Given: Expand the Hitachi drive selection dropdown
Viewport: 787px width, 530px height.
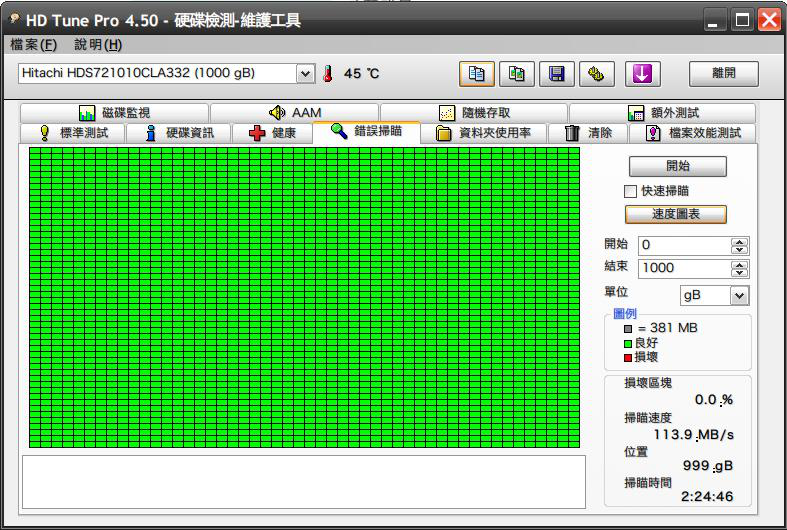Looking at the screenshot, I should pos(305,74).
